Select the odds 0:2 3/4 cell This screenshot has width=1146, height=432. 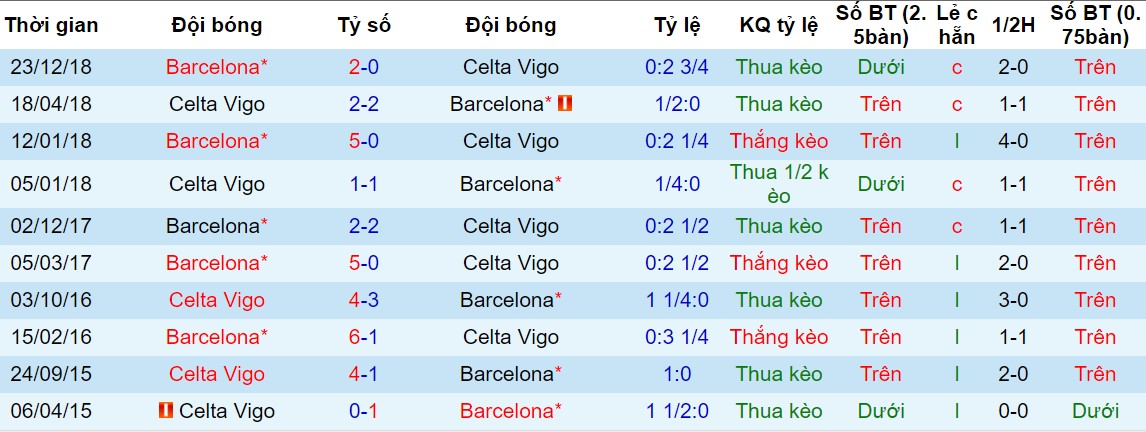click(x=678, y=67)
